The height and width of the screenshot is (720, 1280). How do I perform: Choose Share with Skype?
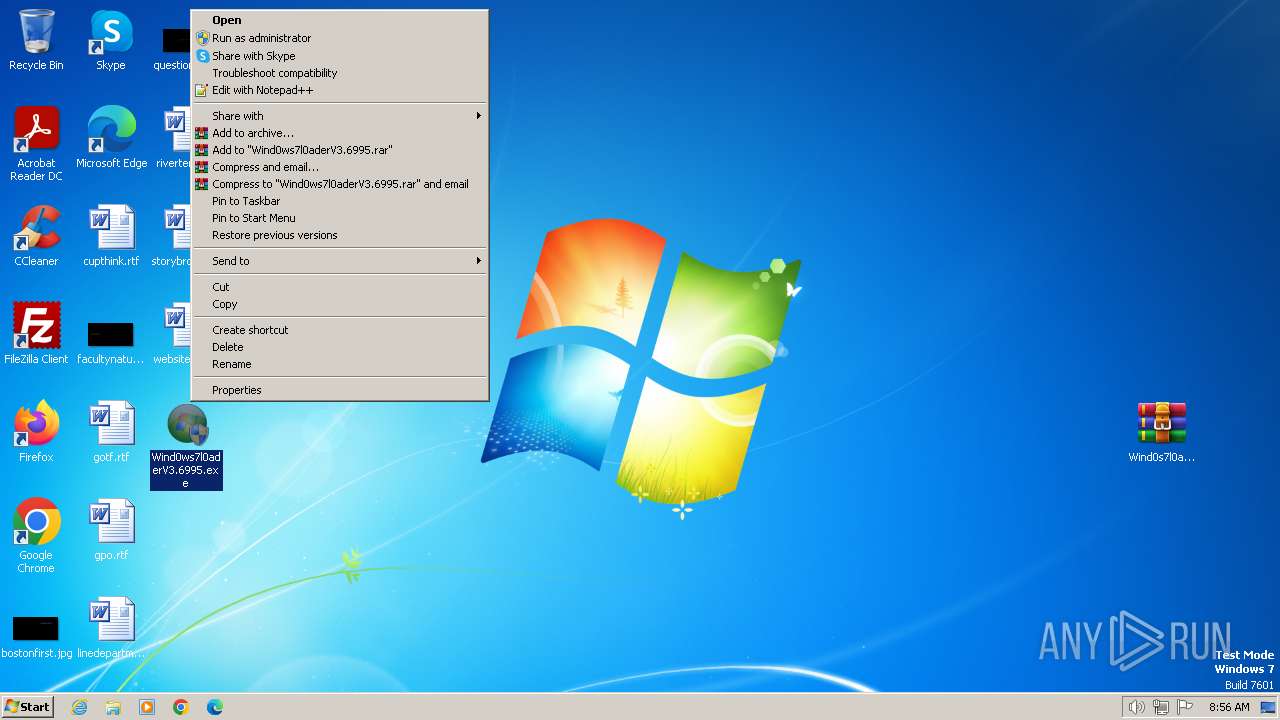[339, 56]
